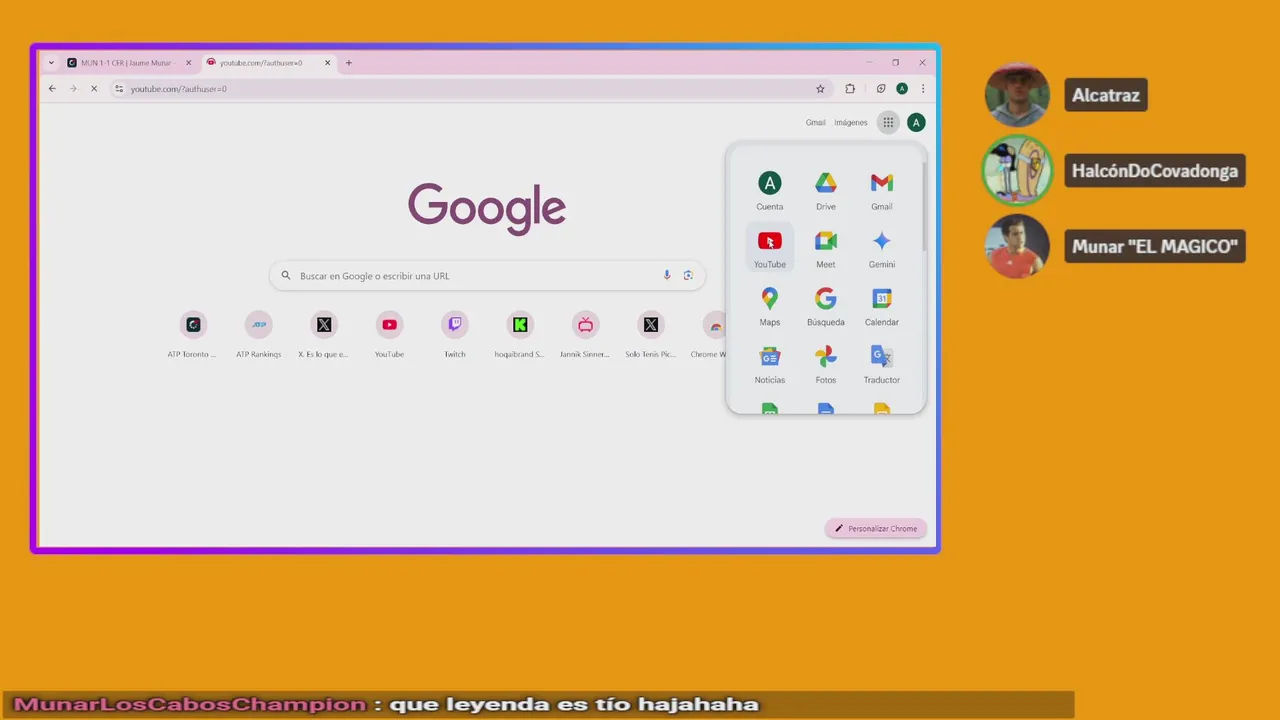Bookmark this page with star icon
This screenshot has height=720, width=1280.
(x=820, y=89)
